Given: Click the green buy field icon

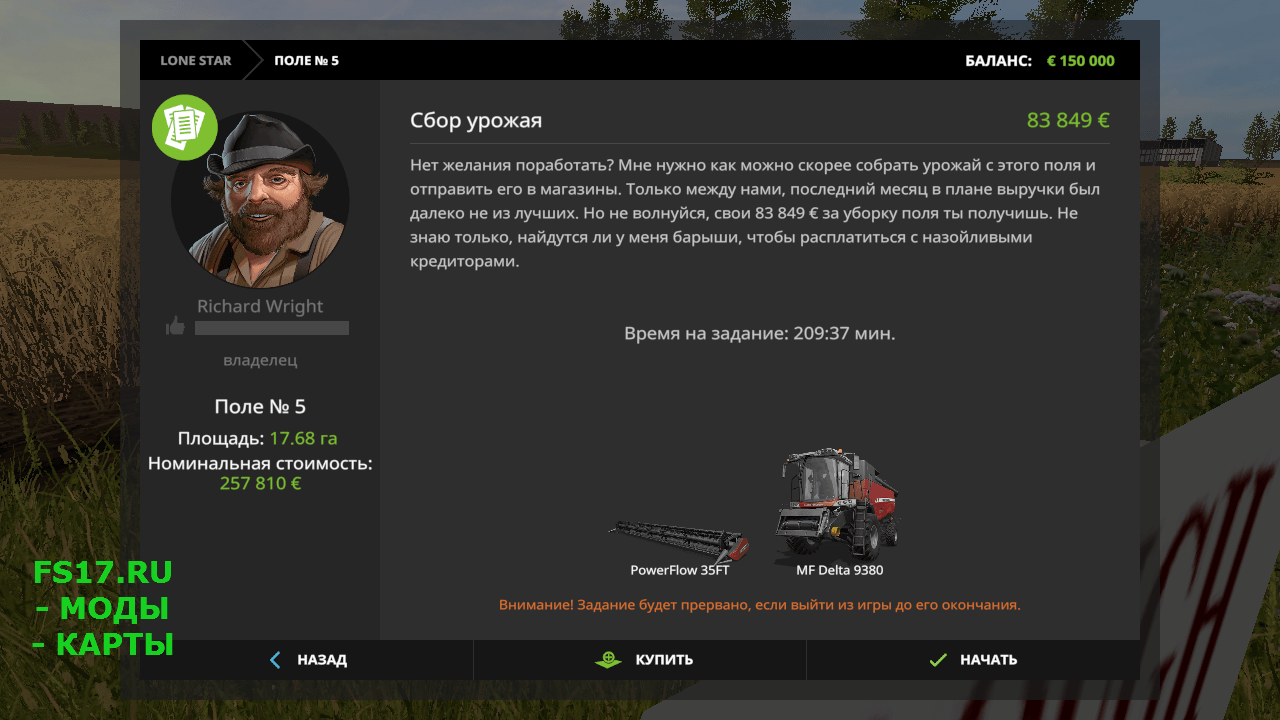Looking at the screenshot, I should 608,660.
